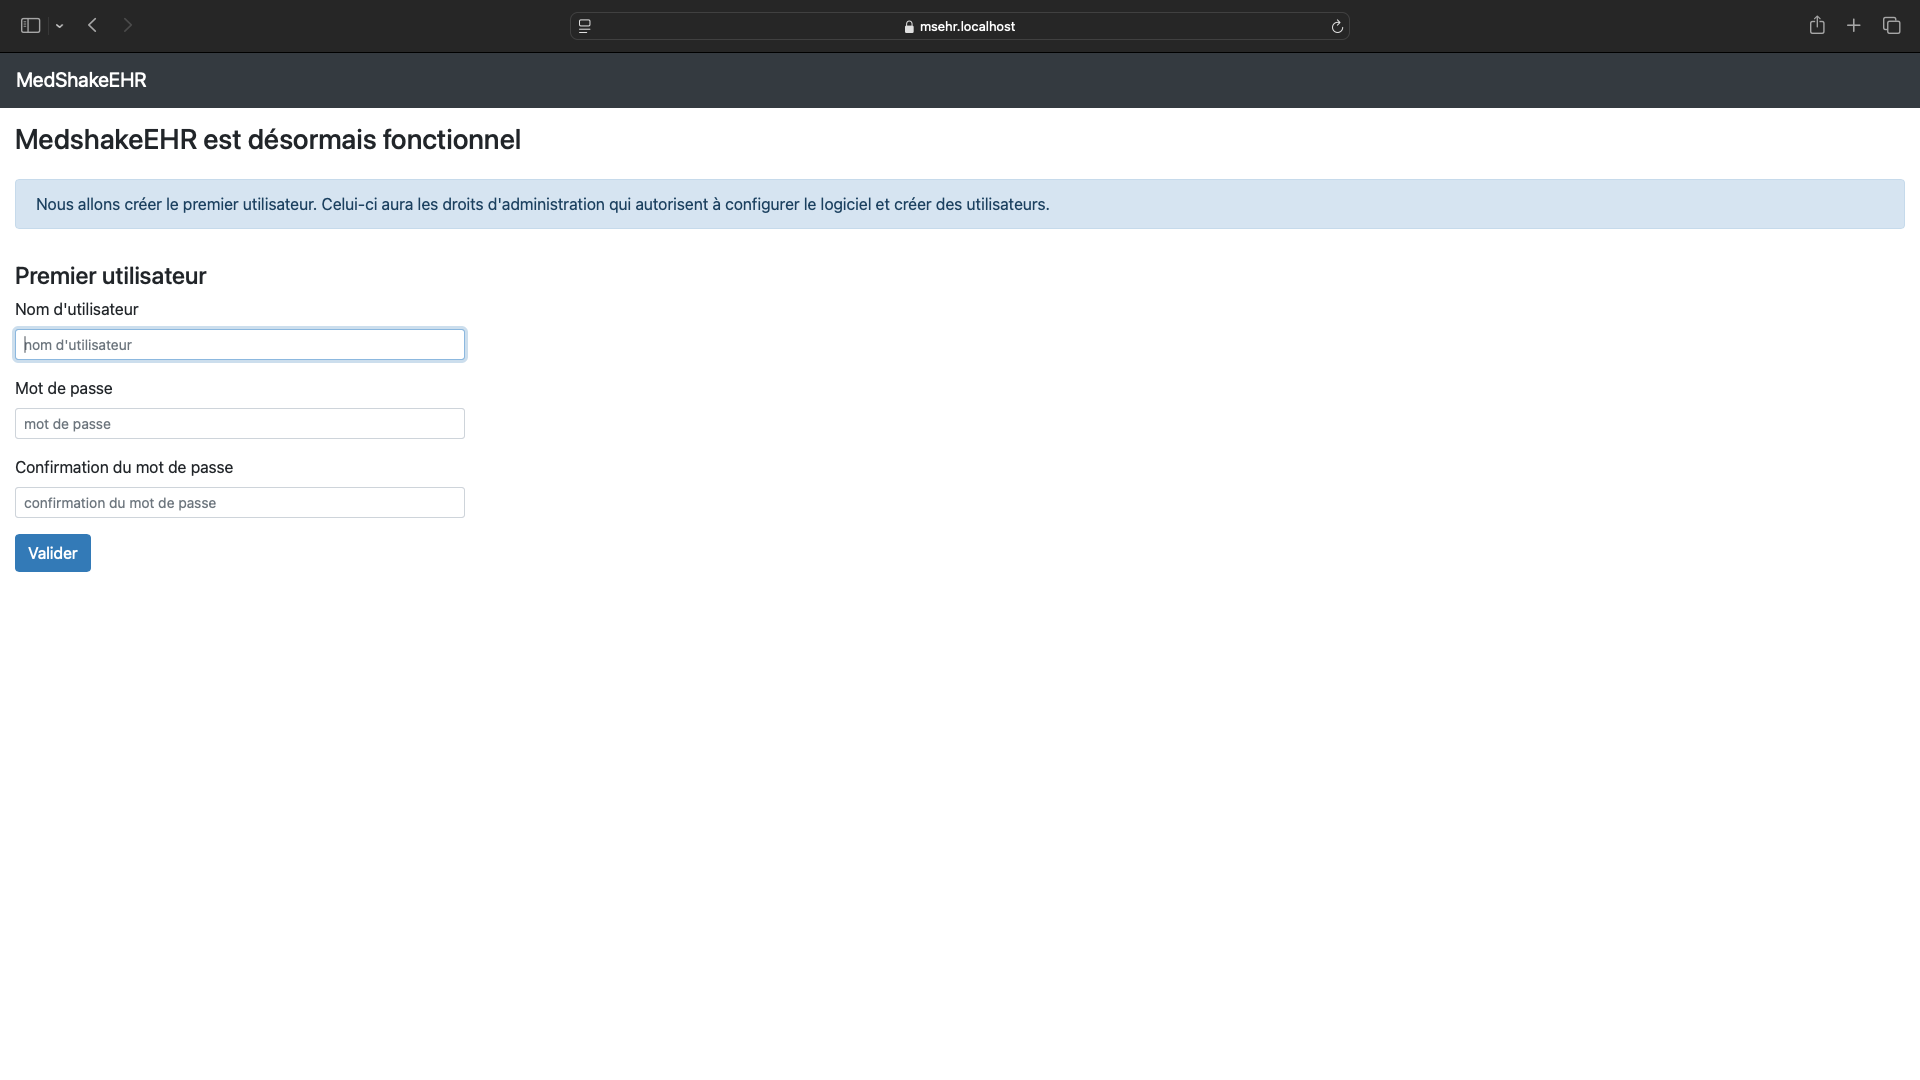
Task: Open a new tab with plus icon
Action: 1854,25
